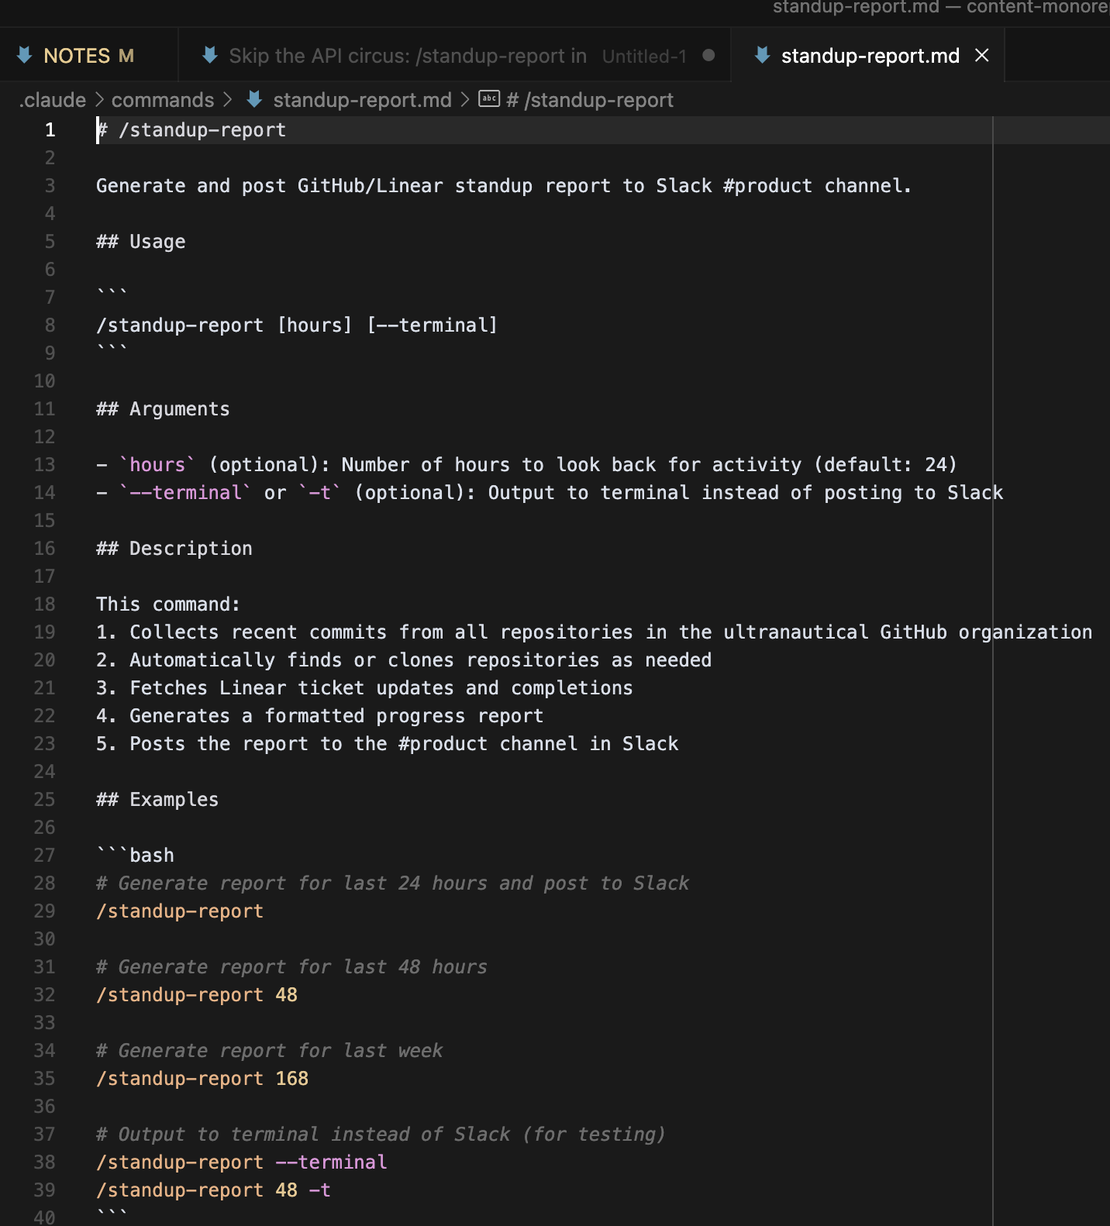
Task: Click comment 'Generate report for last 48 hours'
Action: (292, 967)
